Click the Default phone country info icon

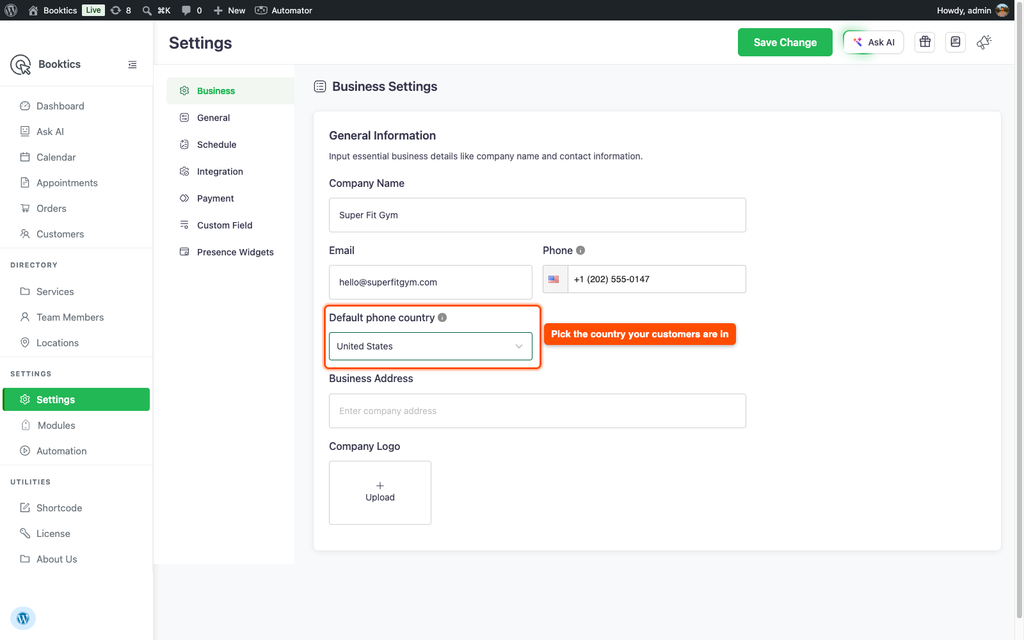coord(442,317)
